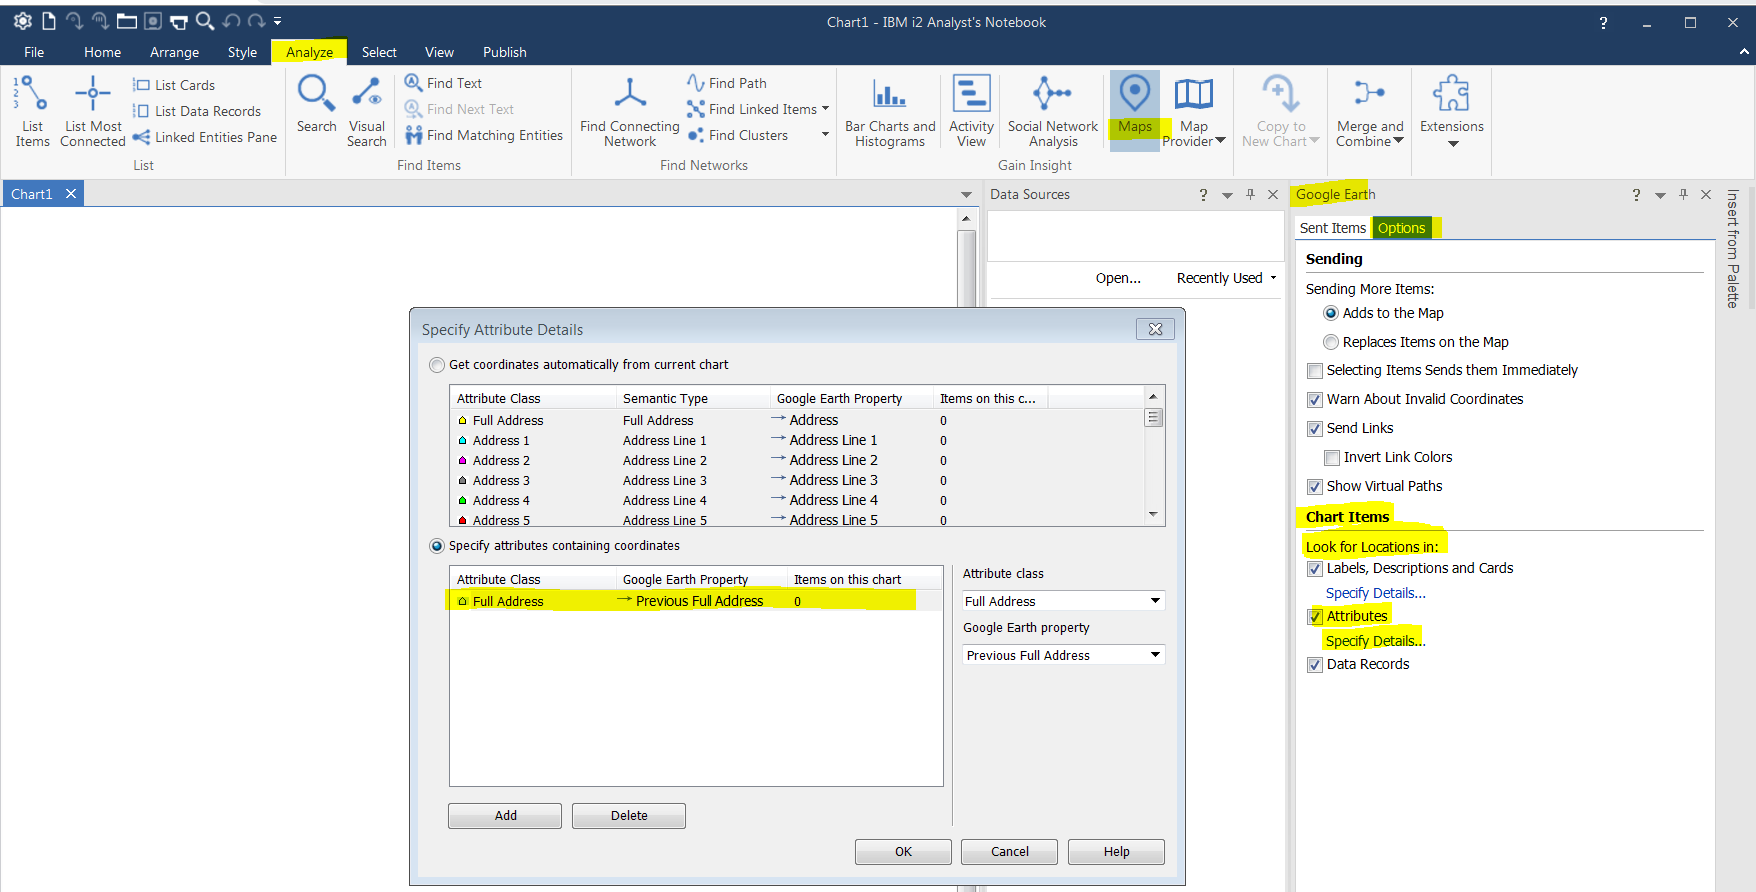Click the magnifier icon in quick access toolbar
The height and width of the screenshot is (892, 1756).
(204, 21)
